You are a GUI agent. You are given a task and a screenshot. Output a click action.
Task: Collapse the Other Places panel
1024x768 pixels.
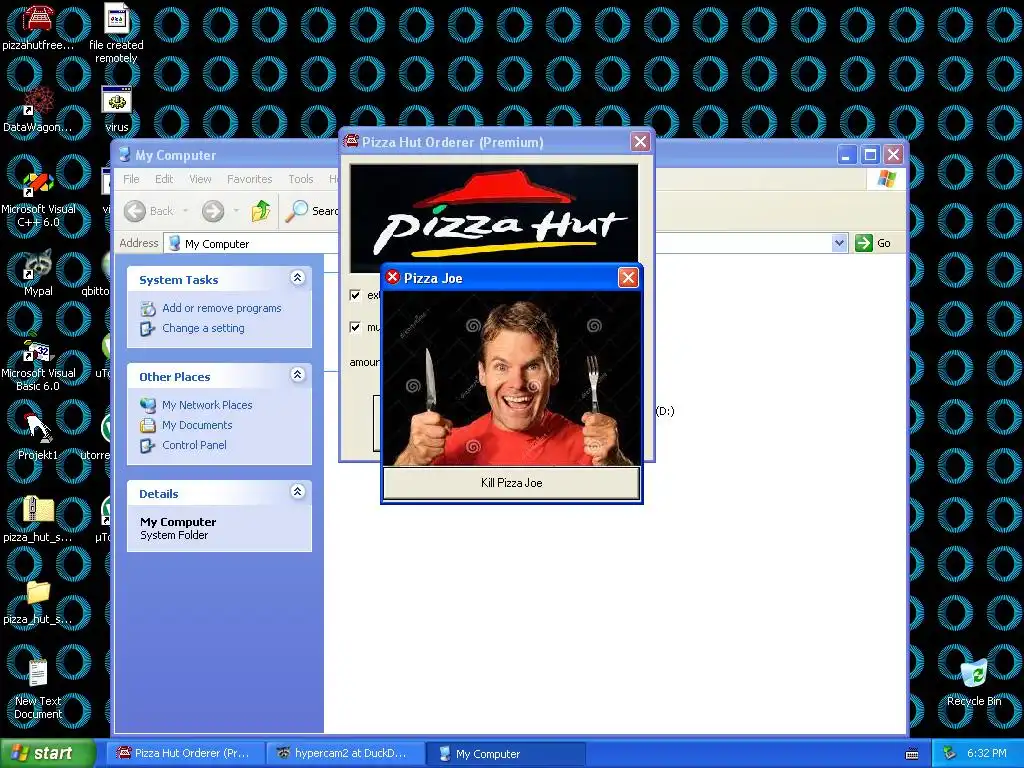click(297, 374)
